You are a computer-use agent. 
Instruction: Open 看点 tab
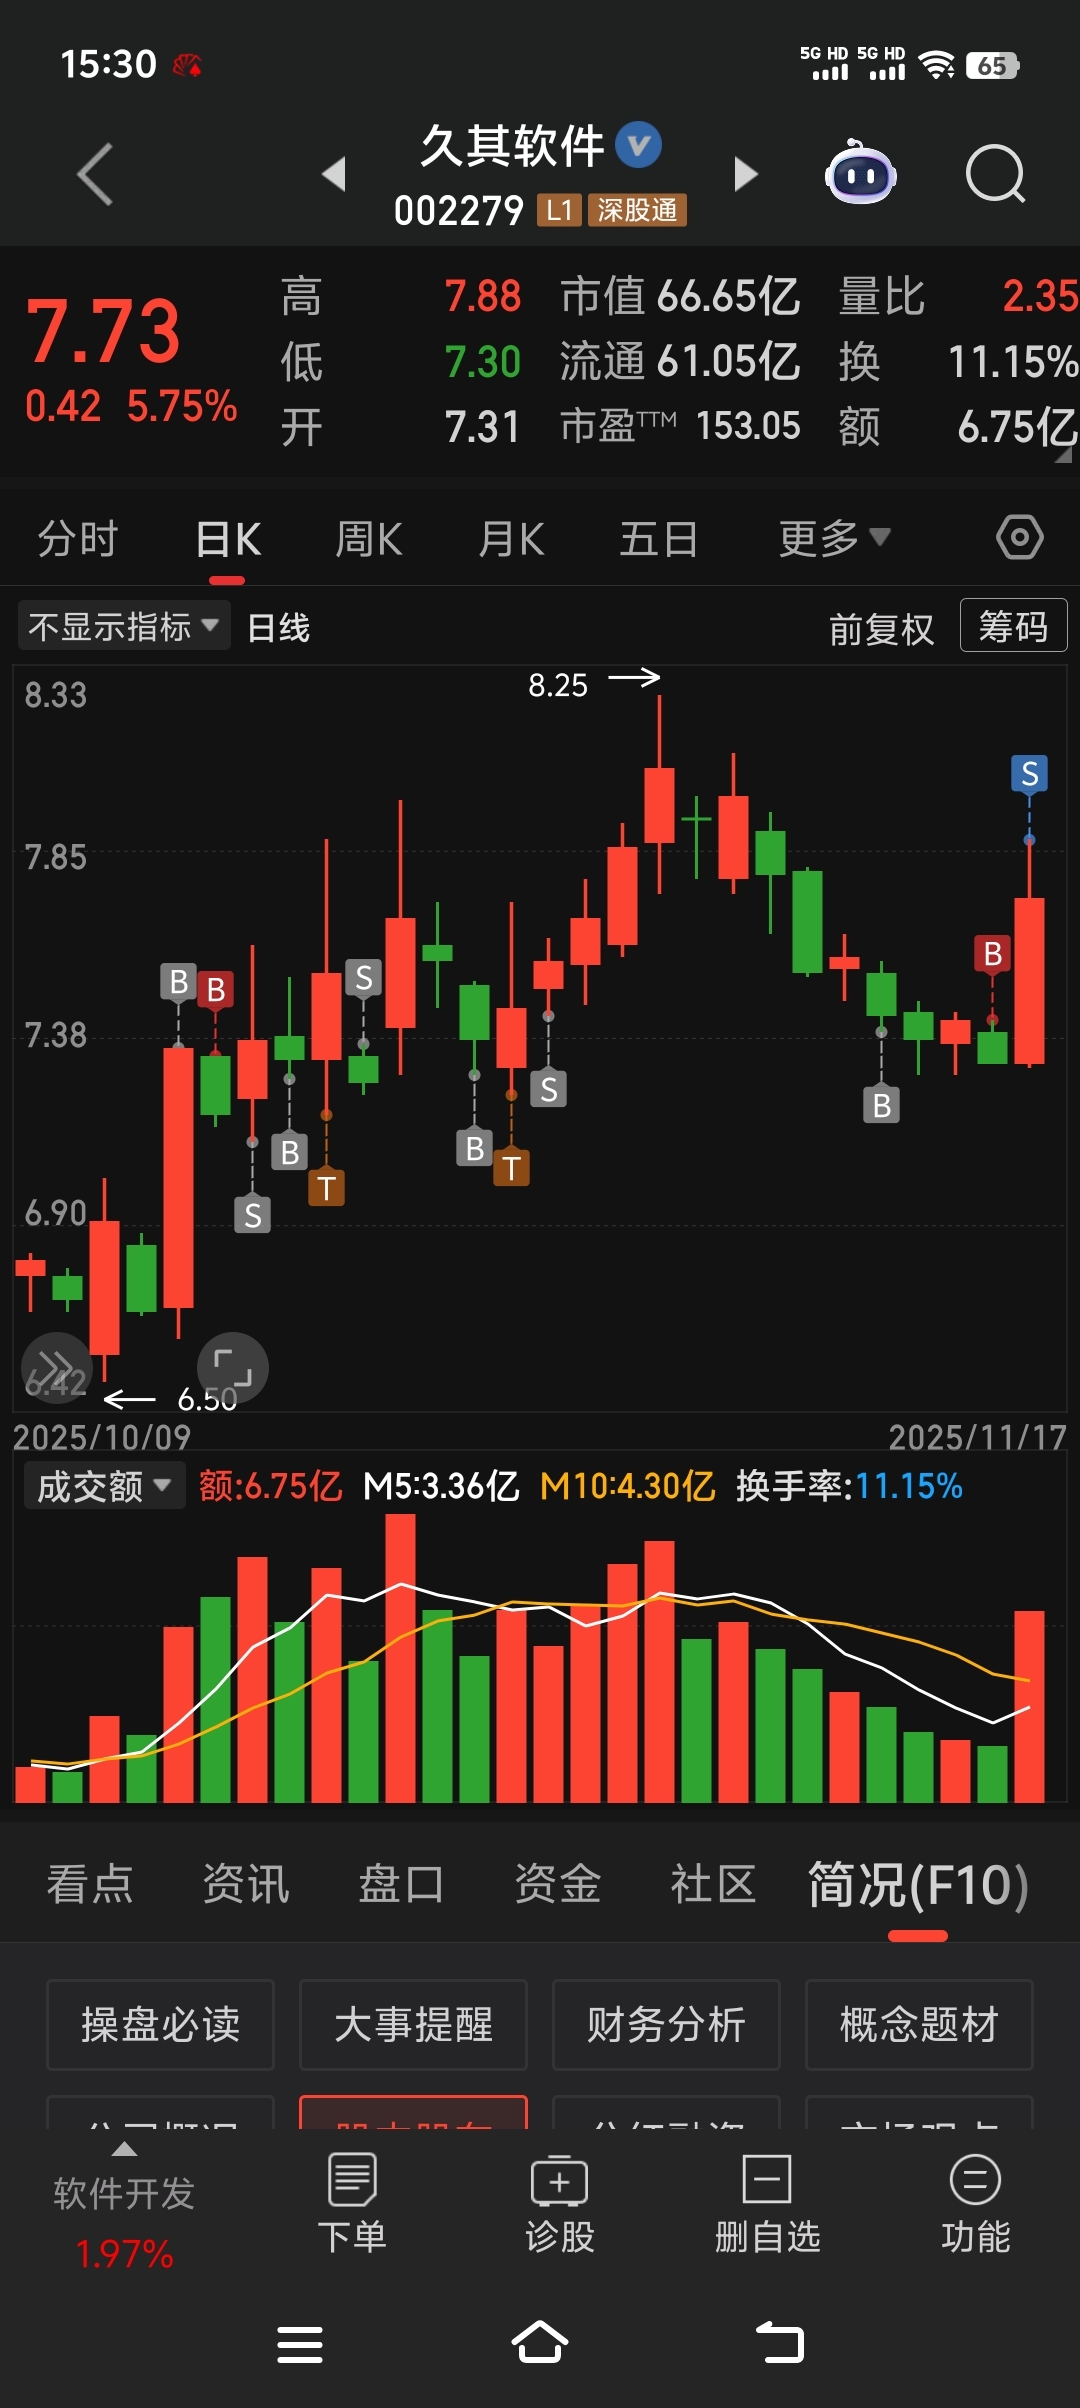point(90,1884)
